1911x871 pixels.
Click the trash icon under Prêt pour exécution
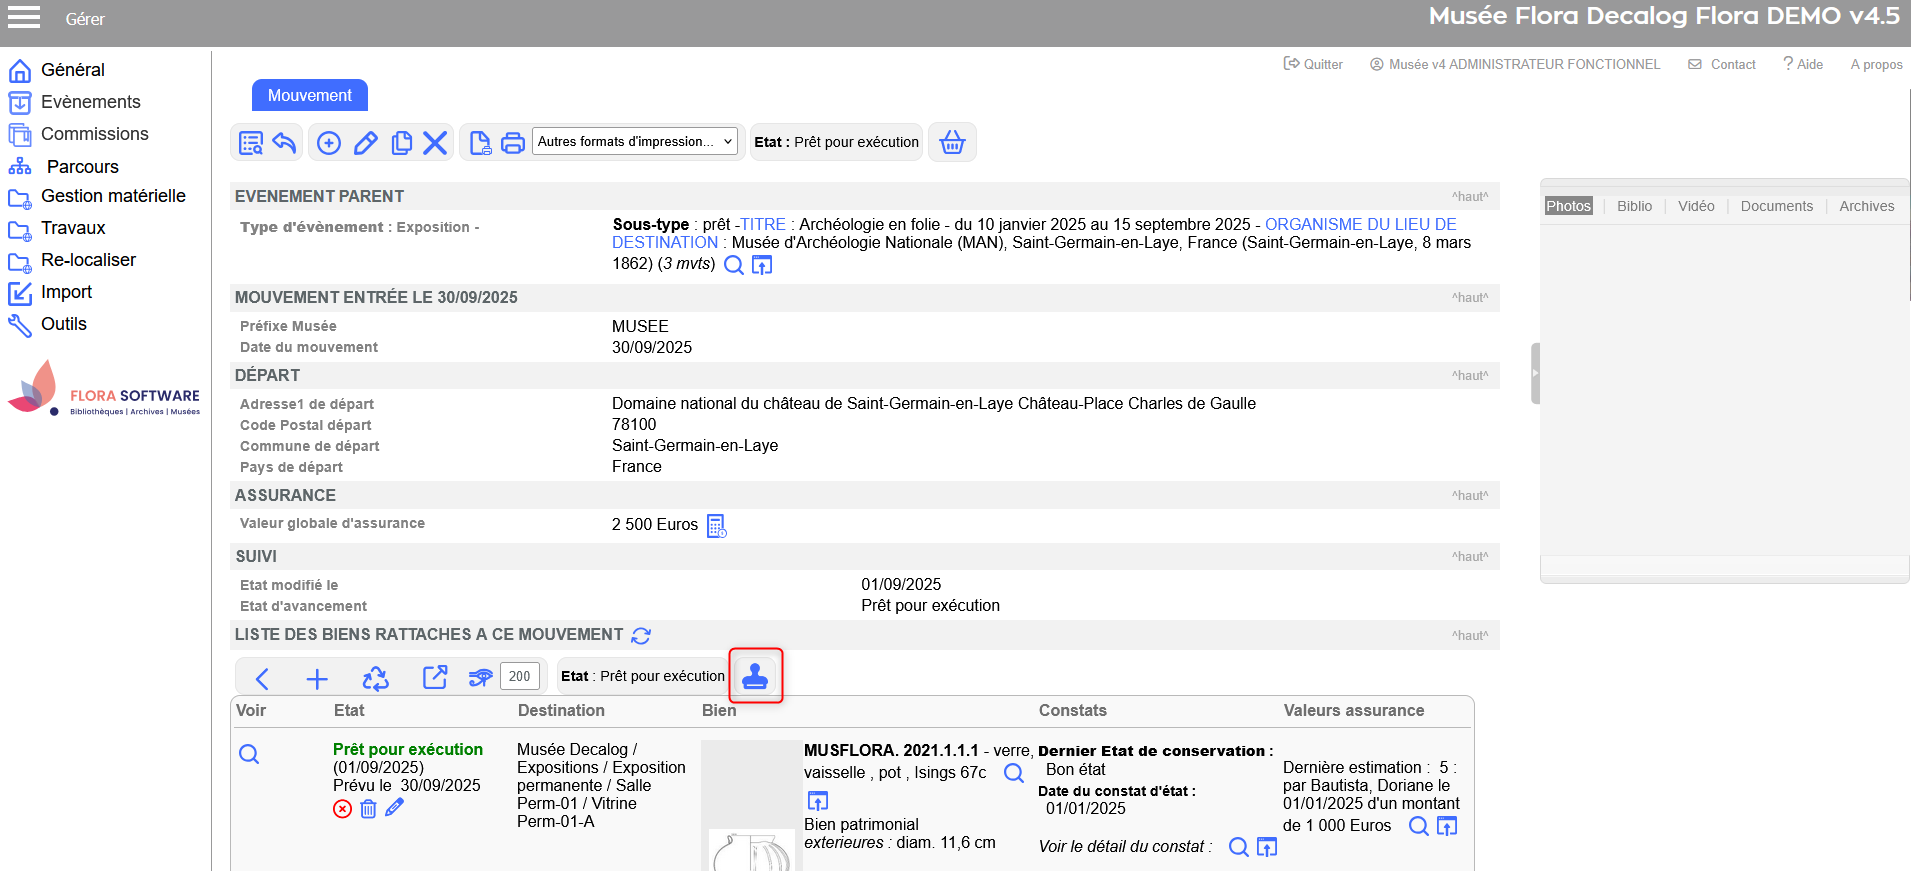click(368, 809)
